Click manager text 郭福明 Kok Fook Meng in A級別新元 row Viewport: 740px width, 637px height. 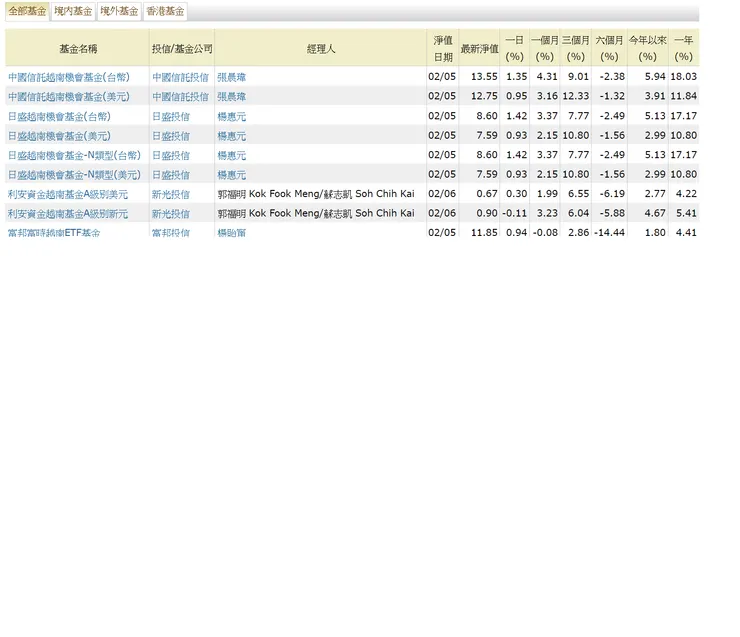pos(269,213)
